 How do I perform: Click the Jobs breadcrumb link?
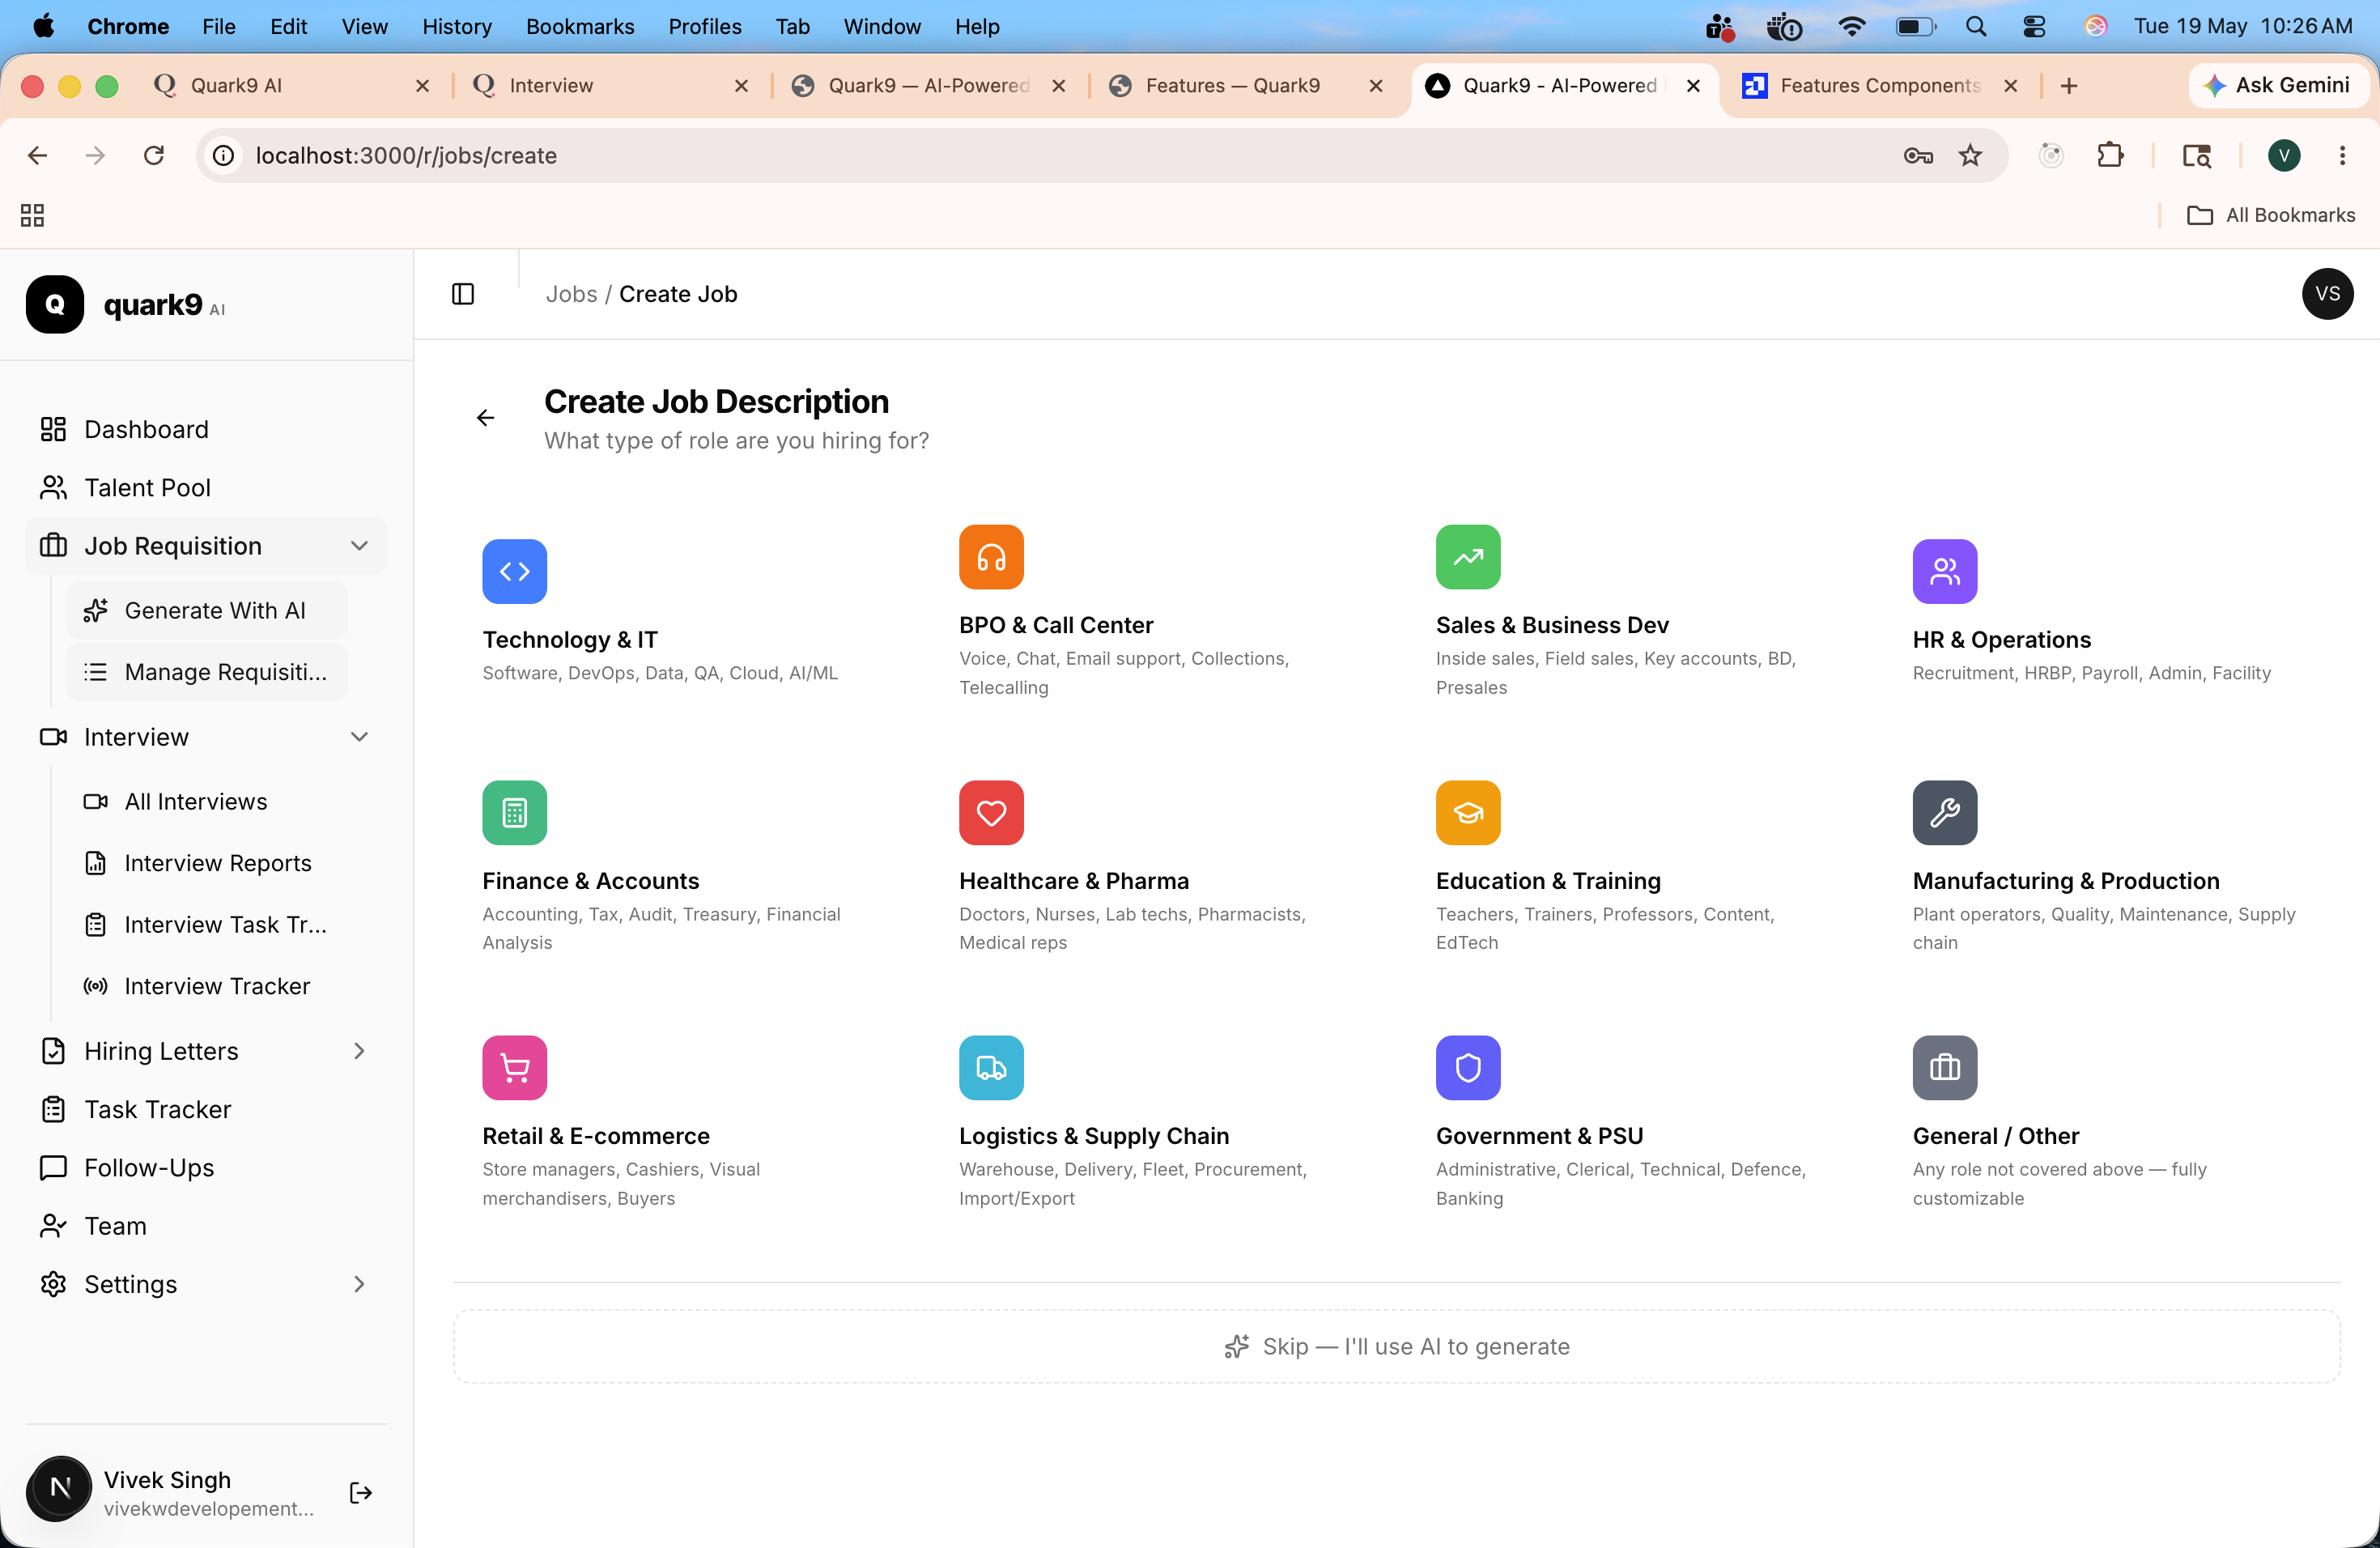coord(571,294)
